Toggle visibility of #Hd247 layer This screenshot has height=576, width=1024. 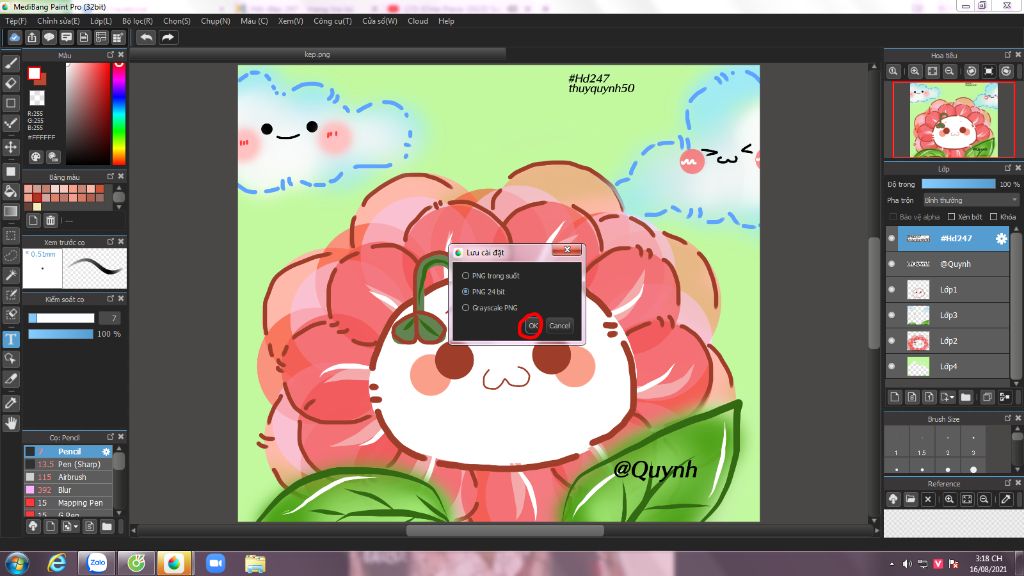[x=892, y=238]
